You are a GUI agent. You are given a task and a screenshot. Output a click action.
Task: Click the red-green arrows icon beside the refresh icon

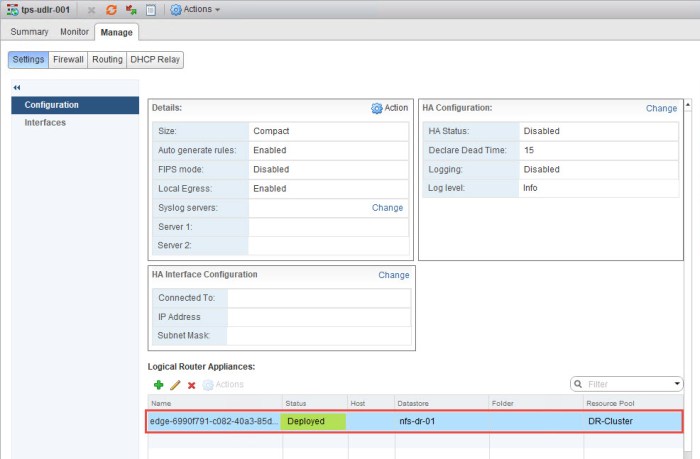pyautogui.click(x=131, y=10)
